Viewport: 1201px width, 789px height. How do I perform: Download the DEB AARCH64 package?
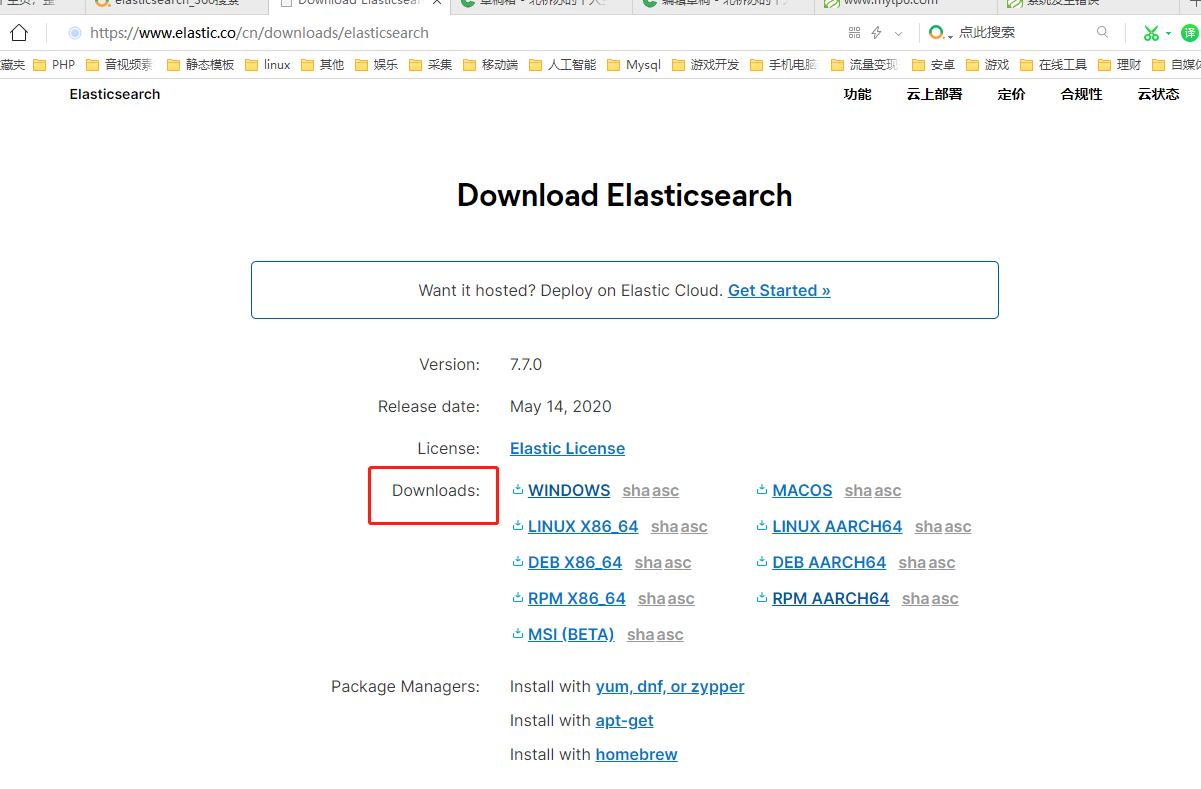pos(829,562)
